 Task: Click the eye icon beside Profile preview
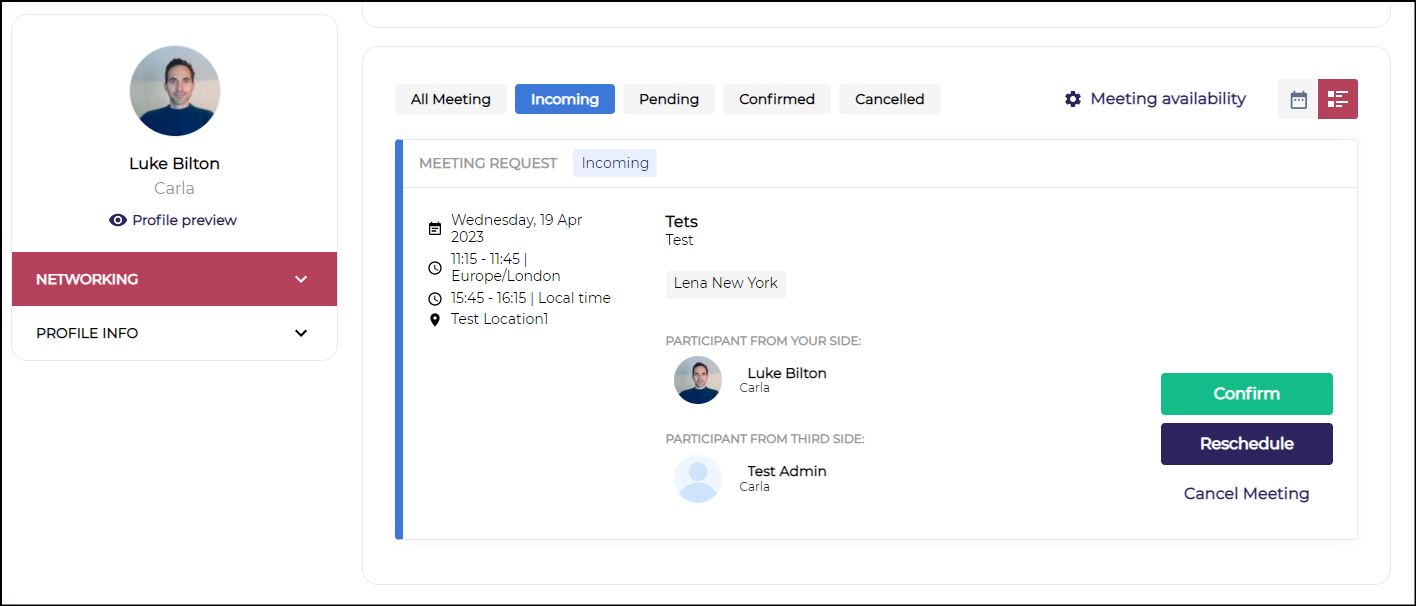point(118,220)
